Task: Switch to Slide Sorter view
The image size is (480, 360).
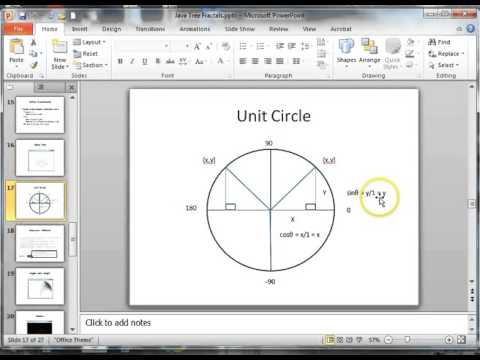Action: pos(340,340)
